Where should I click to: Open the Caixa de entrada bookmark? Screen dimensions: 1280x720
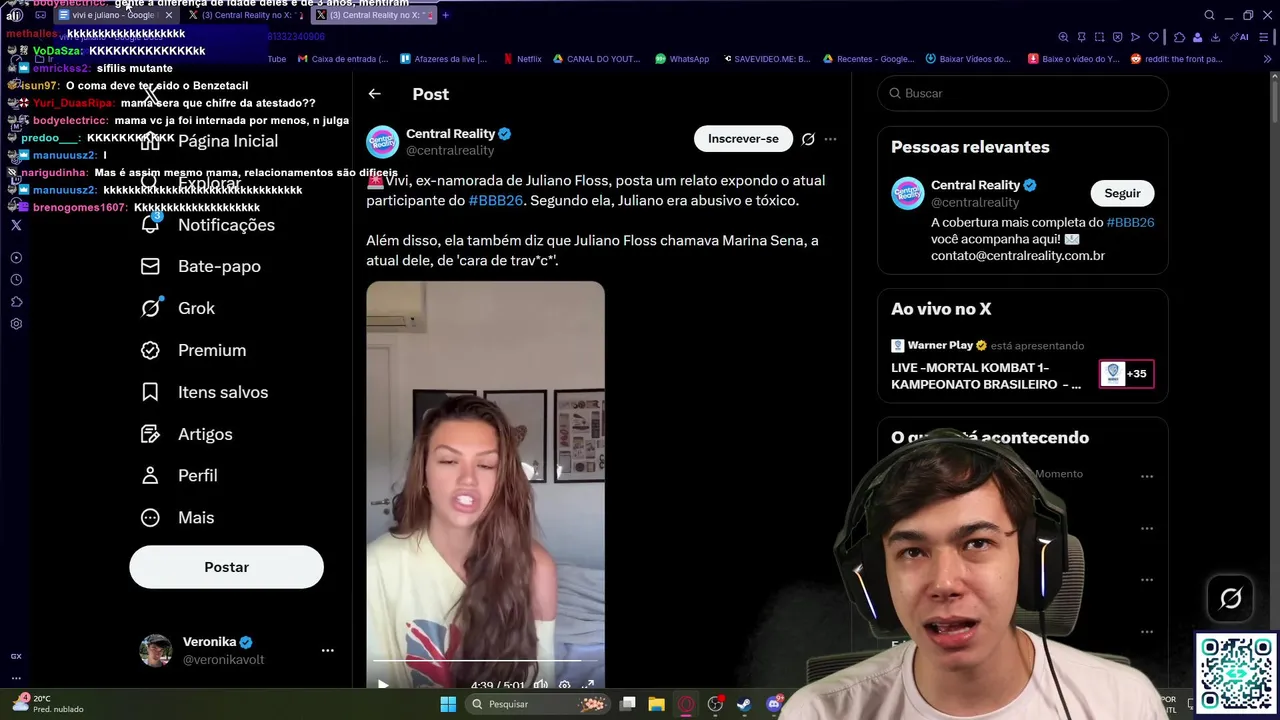coord(342,59)
